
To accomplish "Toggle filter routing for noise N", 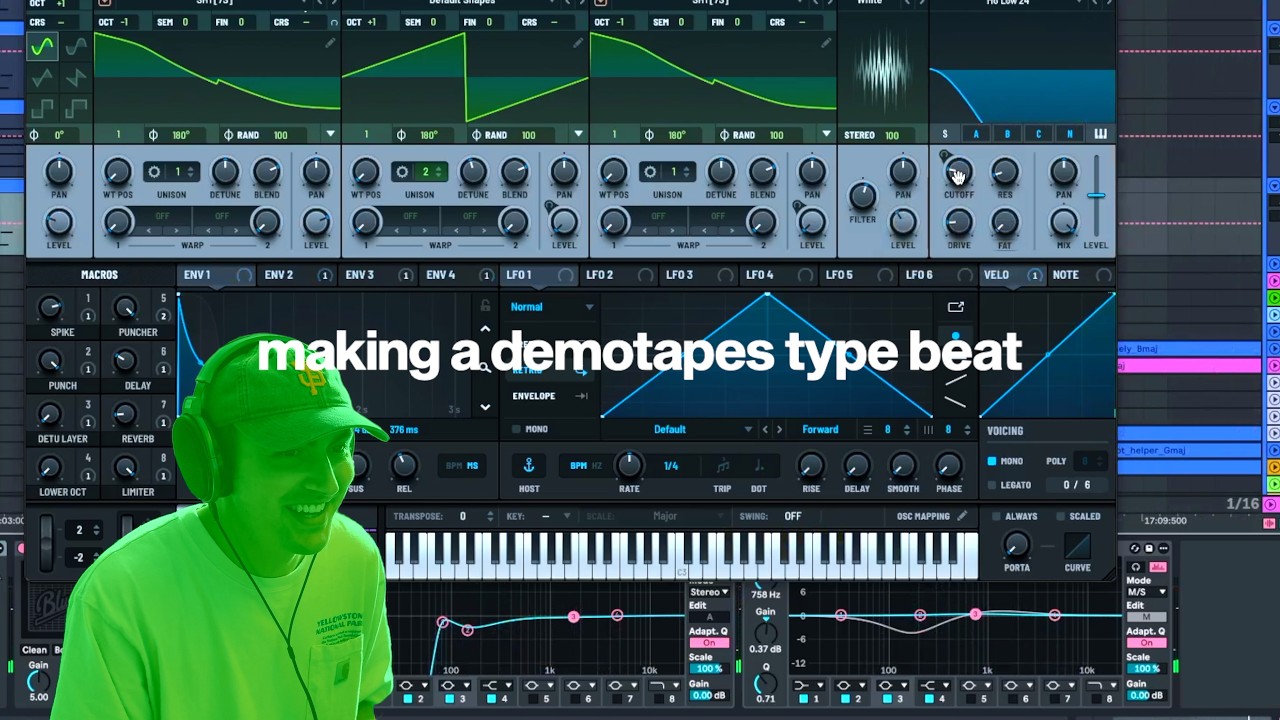I will tap(1069, 134).
